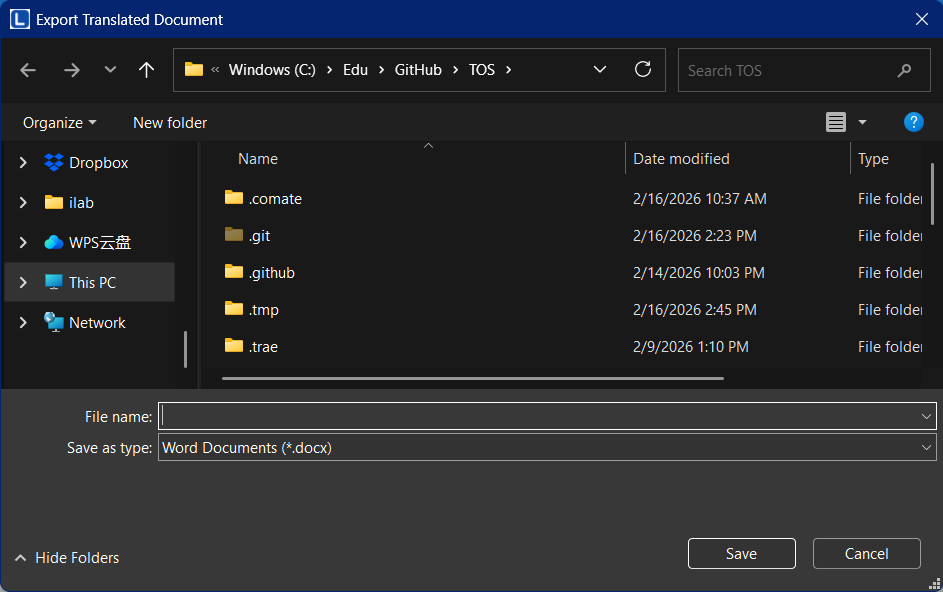Expand the Network tree node
The width and height of the screenshot is (943, 592).
[x=23, y=323]
